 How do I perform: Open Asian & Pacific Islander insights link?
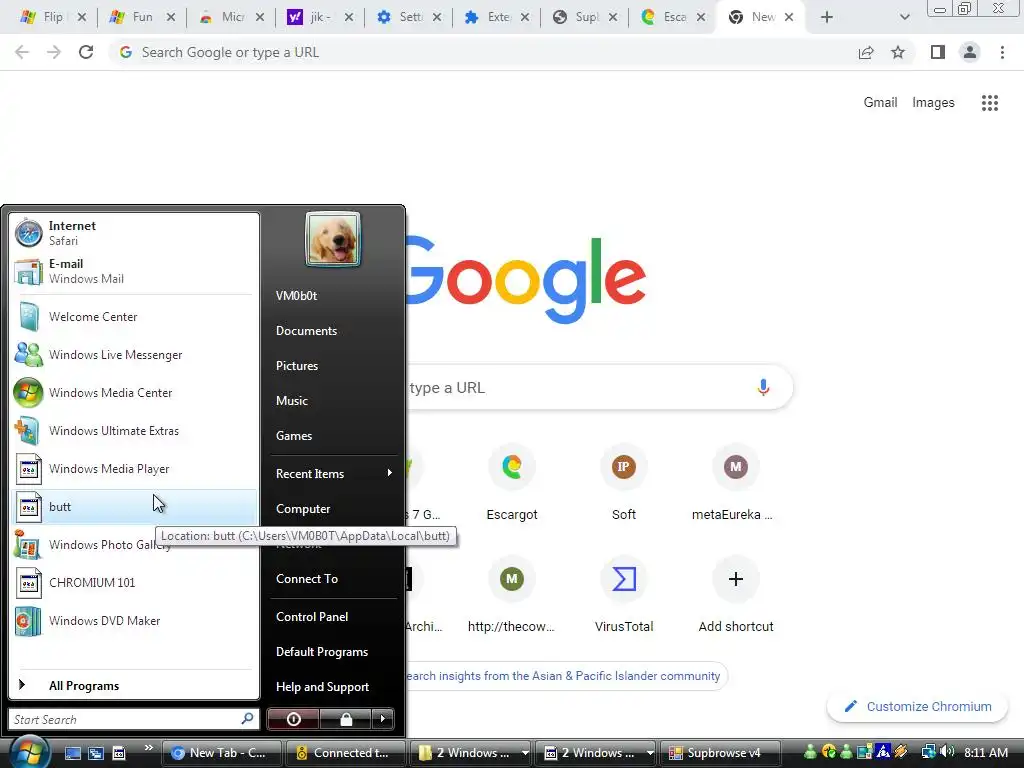tap(564, 676)
